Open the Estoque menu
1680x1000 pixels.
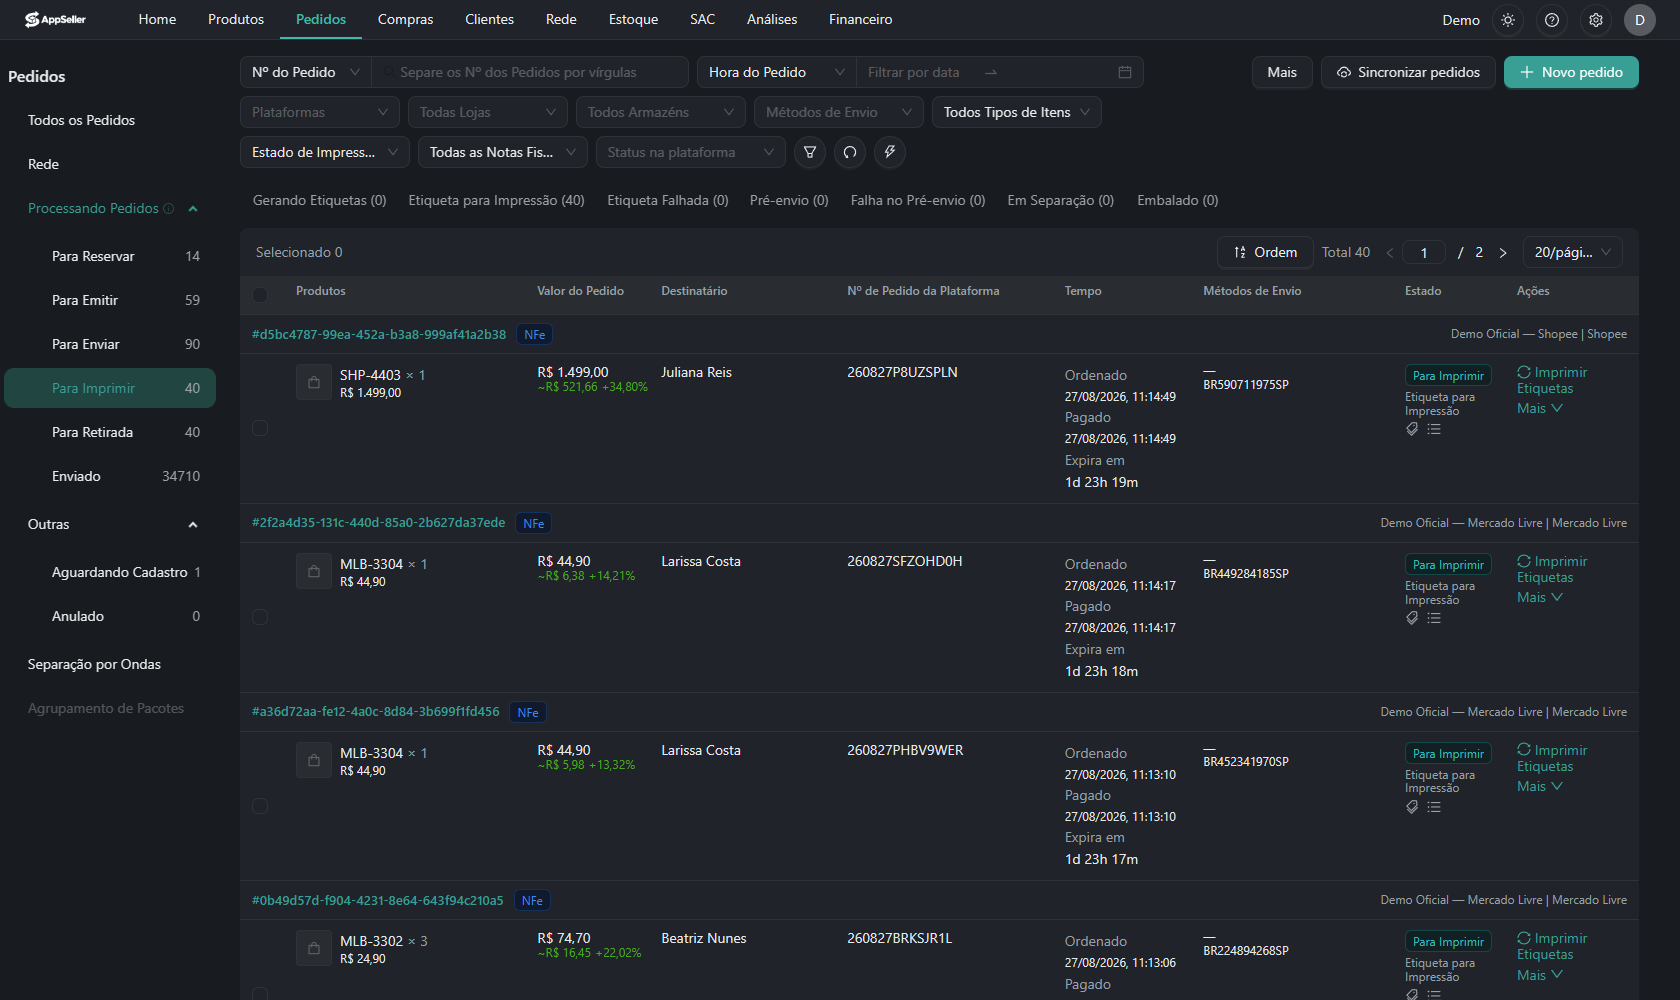[634, 19]
